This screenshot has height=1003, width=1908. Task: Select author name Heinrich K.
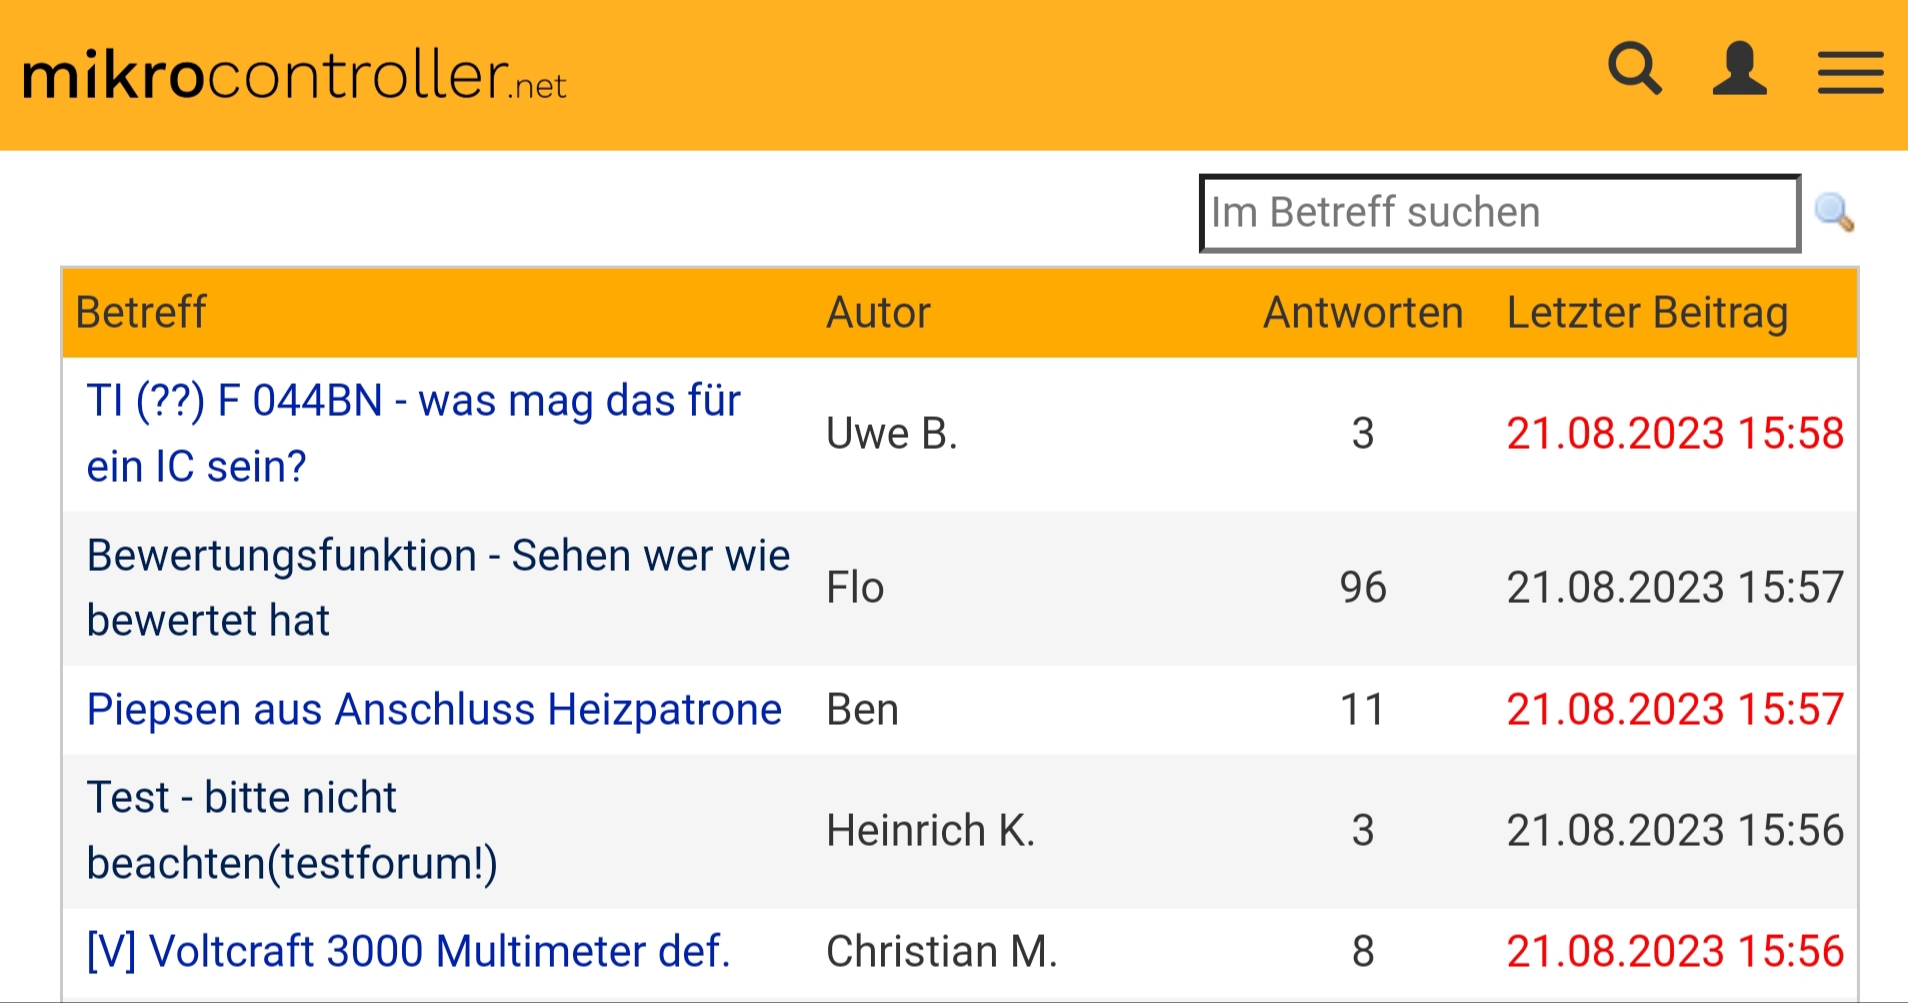tap(930, 830)
